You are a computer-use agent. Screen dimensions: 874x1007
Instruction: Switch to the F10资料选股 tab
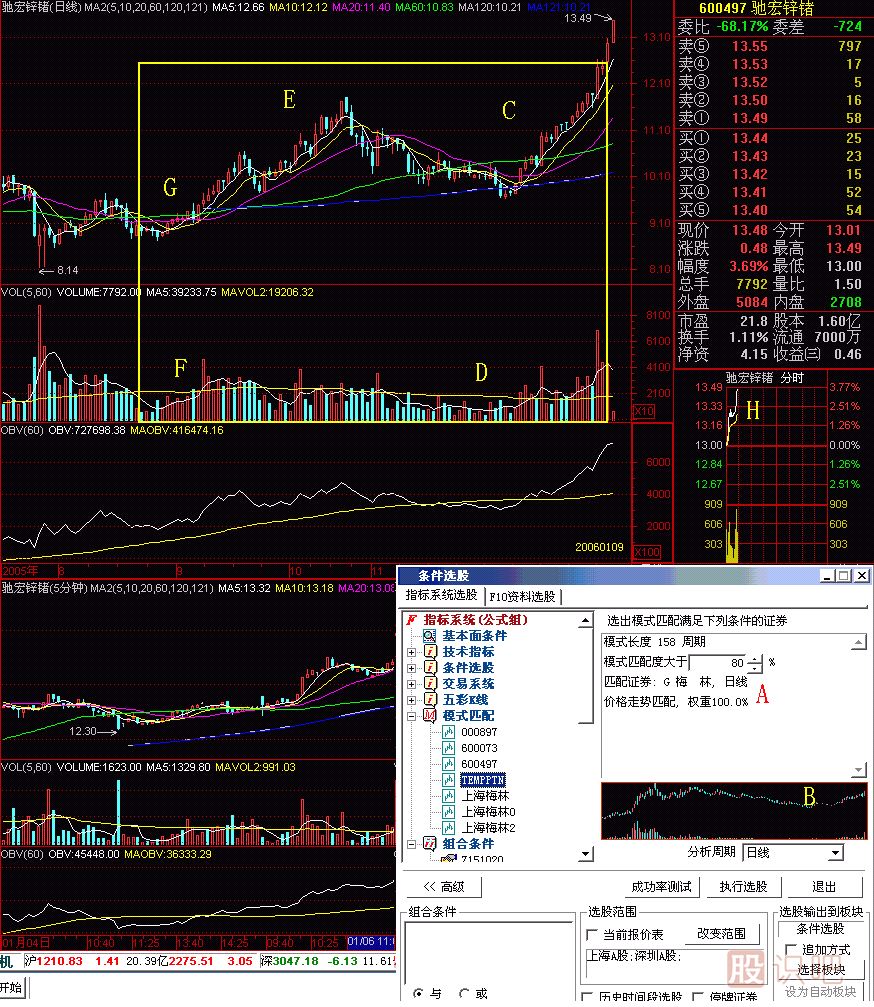tap(523, 597)
